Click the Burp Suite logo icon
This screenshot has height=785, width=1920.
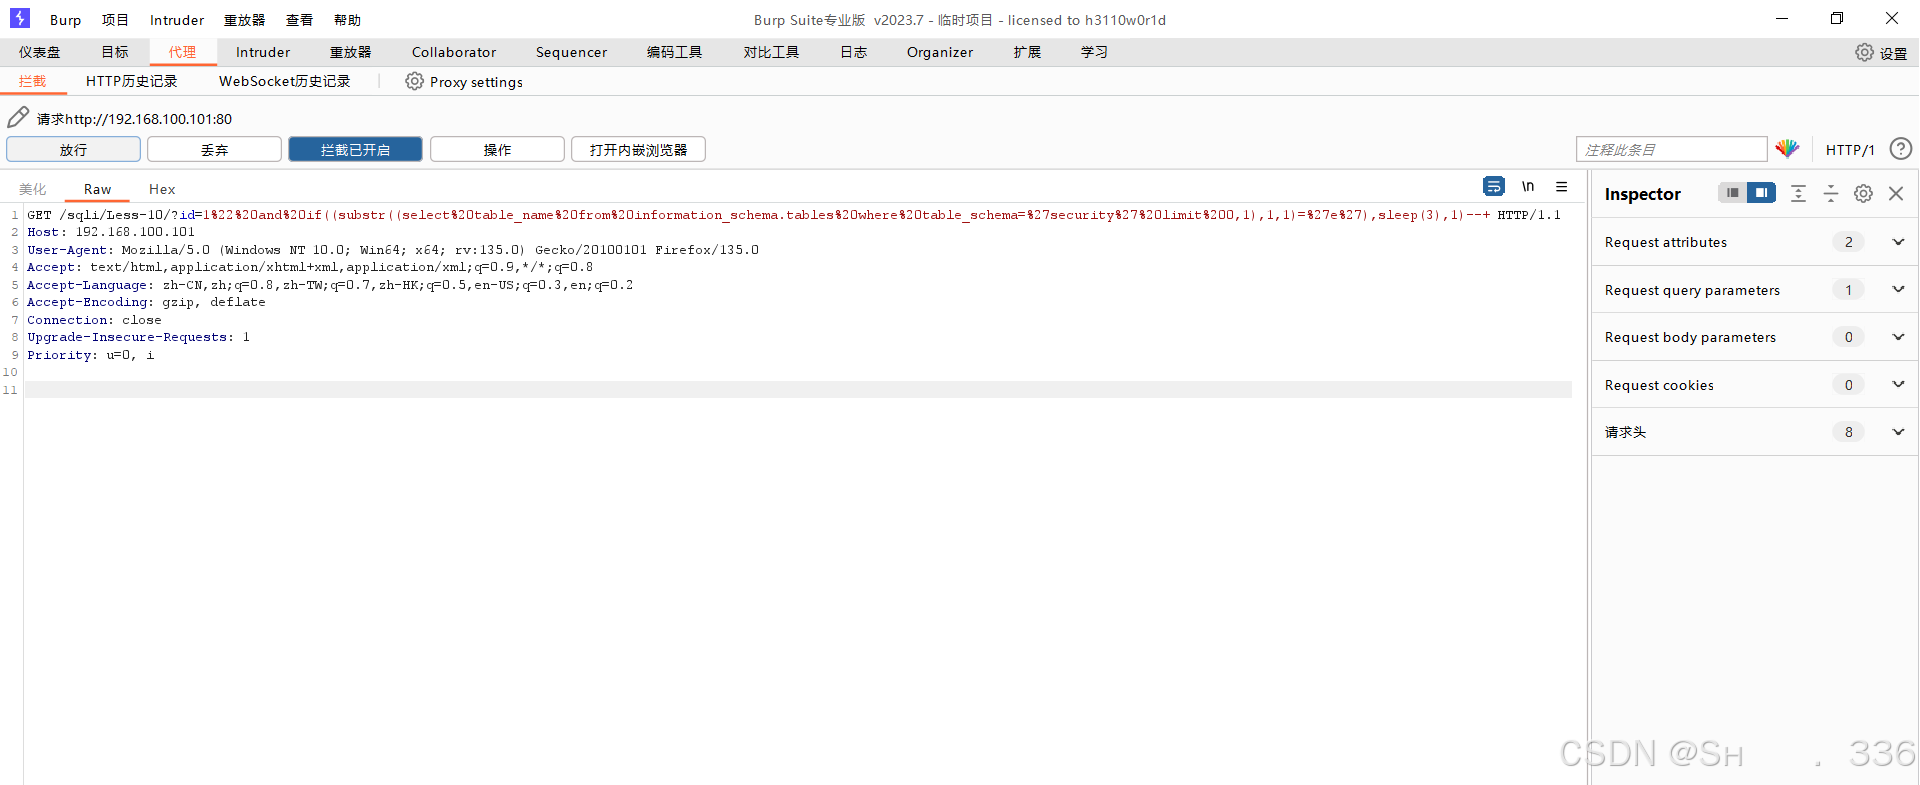pyautogui.click(x=20, y=19)
